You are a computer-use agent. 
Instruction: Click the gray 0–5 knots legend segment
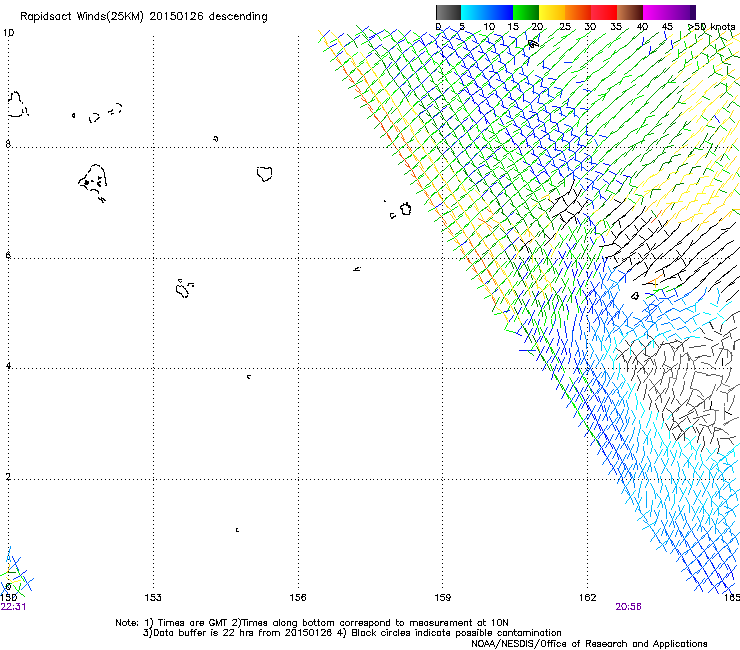(x=448, y=12)
